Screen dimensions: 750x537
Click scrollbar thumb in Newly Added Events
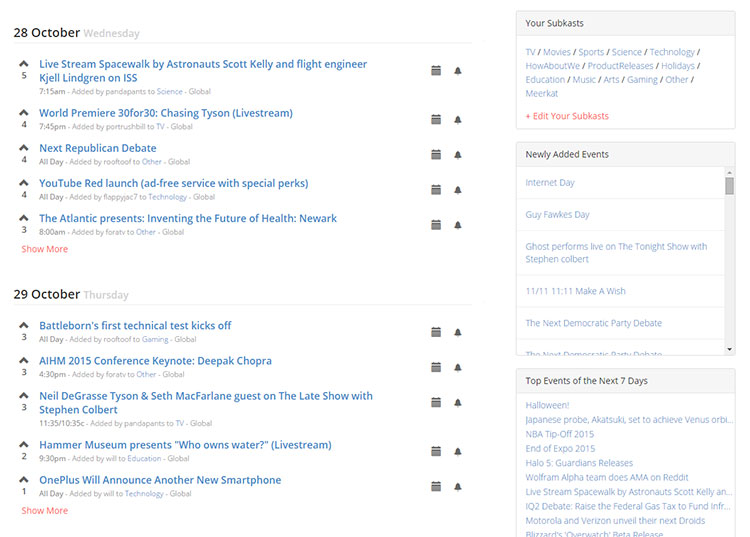tap(729, 186)
